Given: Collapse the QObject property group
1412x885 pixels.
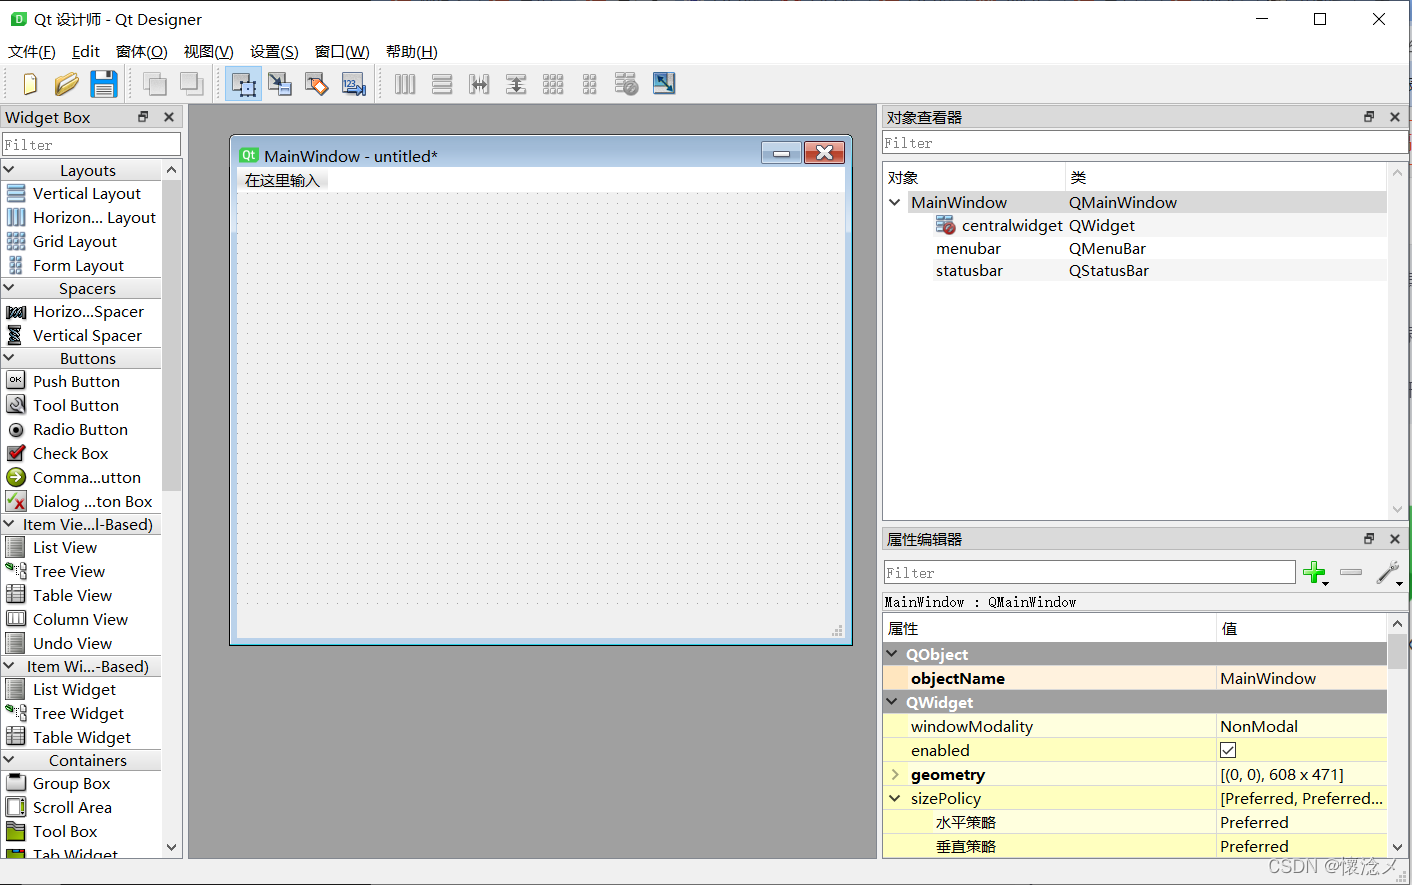Looking at the screenshot, I should coord(892,654).
